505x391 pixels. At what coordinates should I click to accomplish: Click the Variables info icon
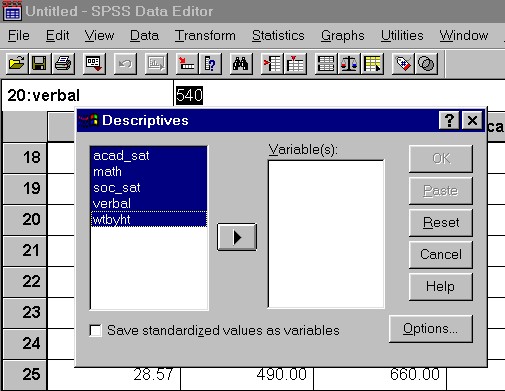tap(210, 63)
